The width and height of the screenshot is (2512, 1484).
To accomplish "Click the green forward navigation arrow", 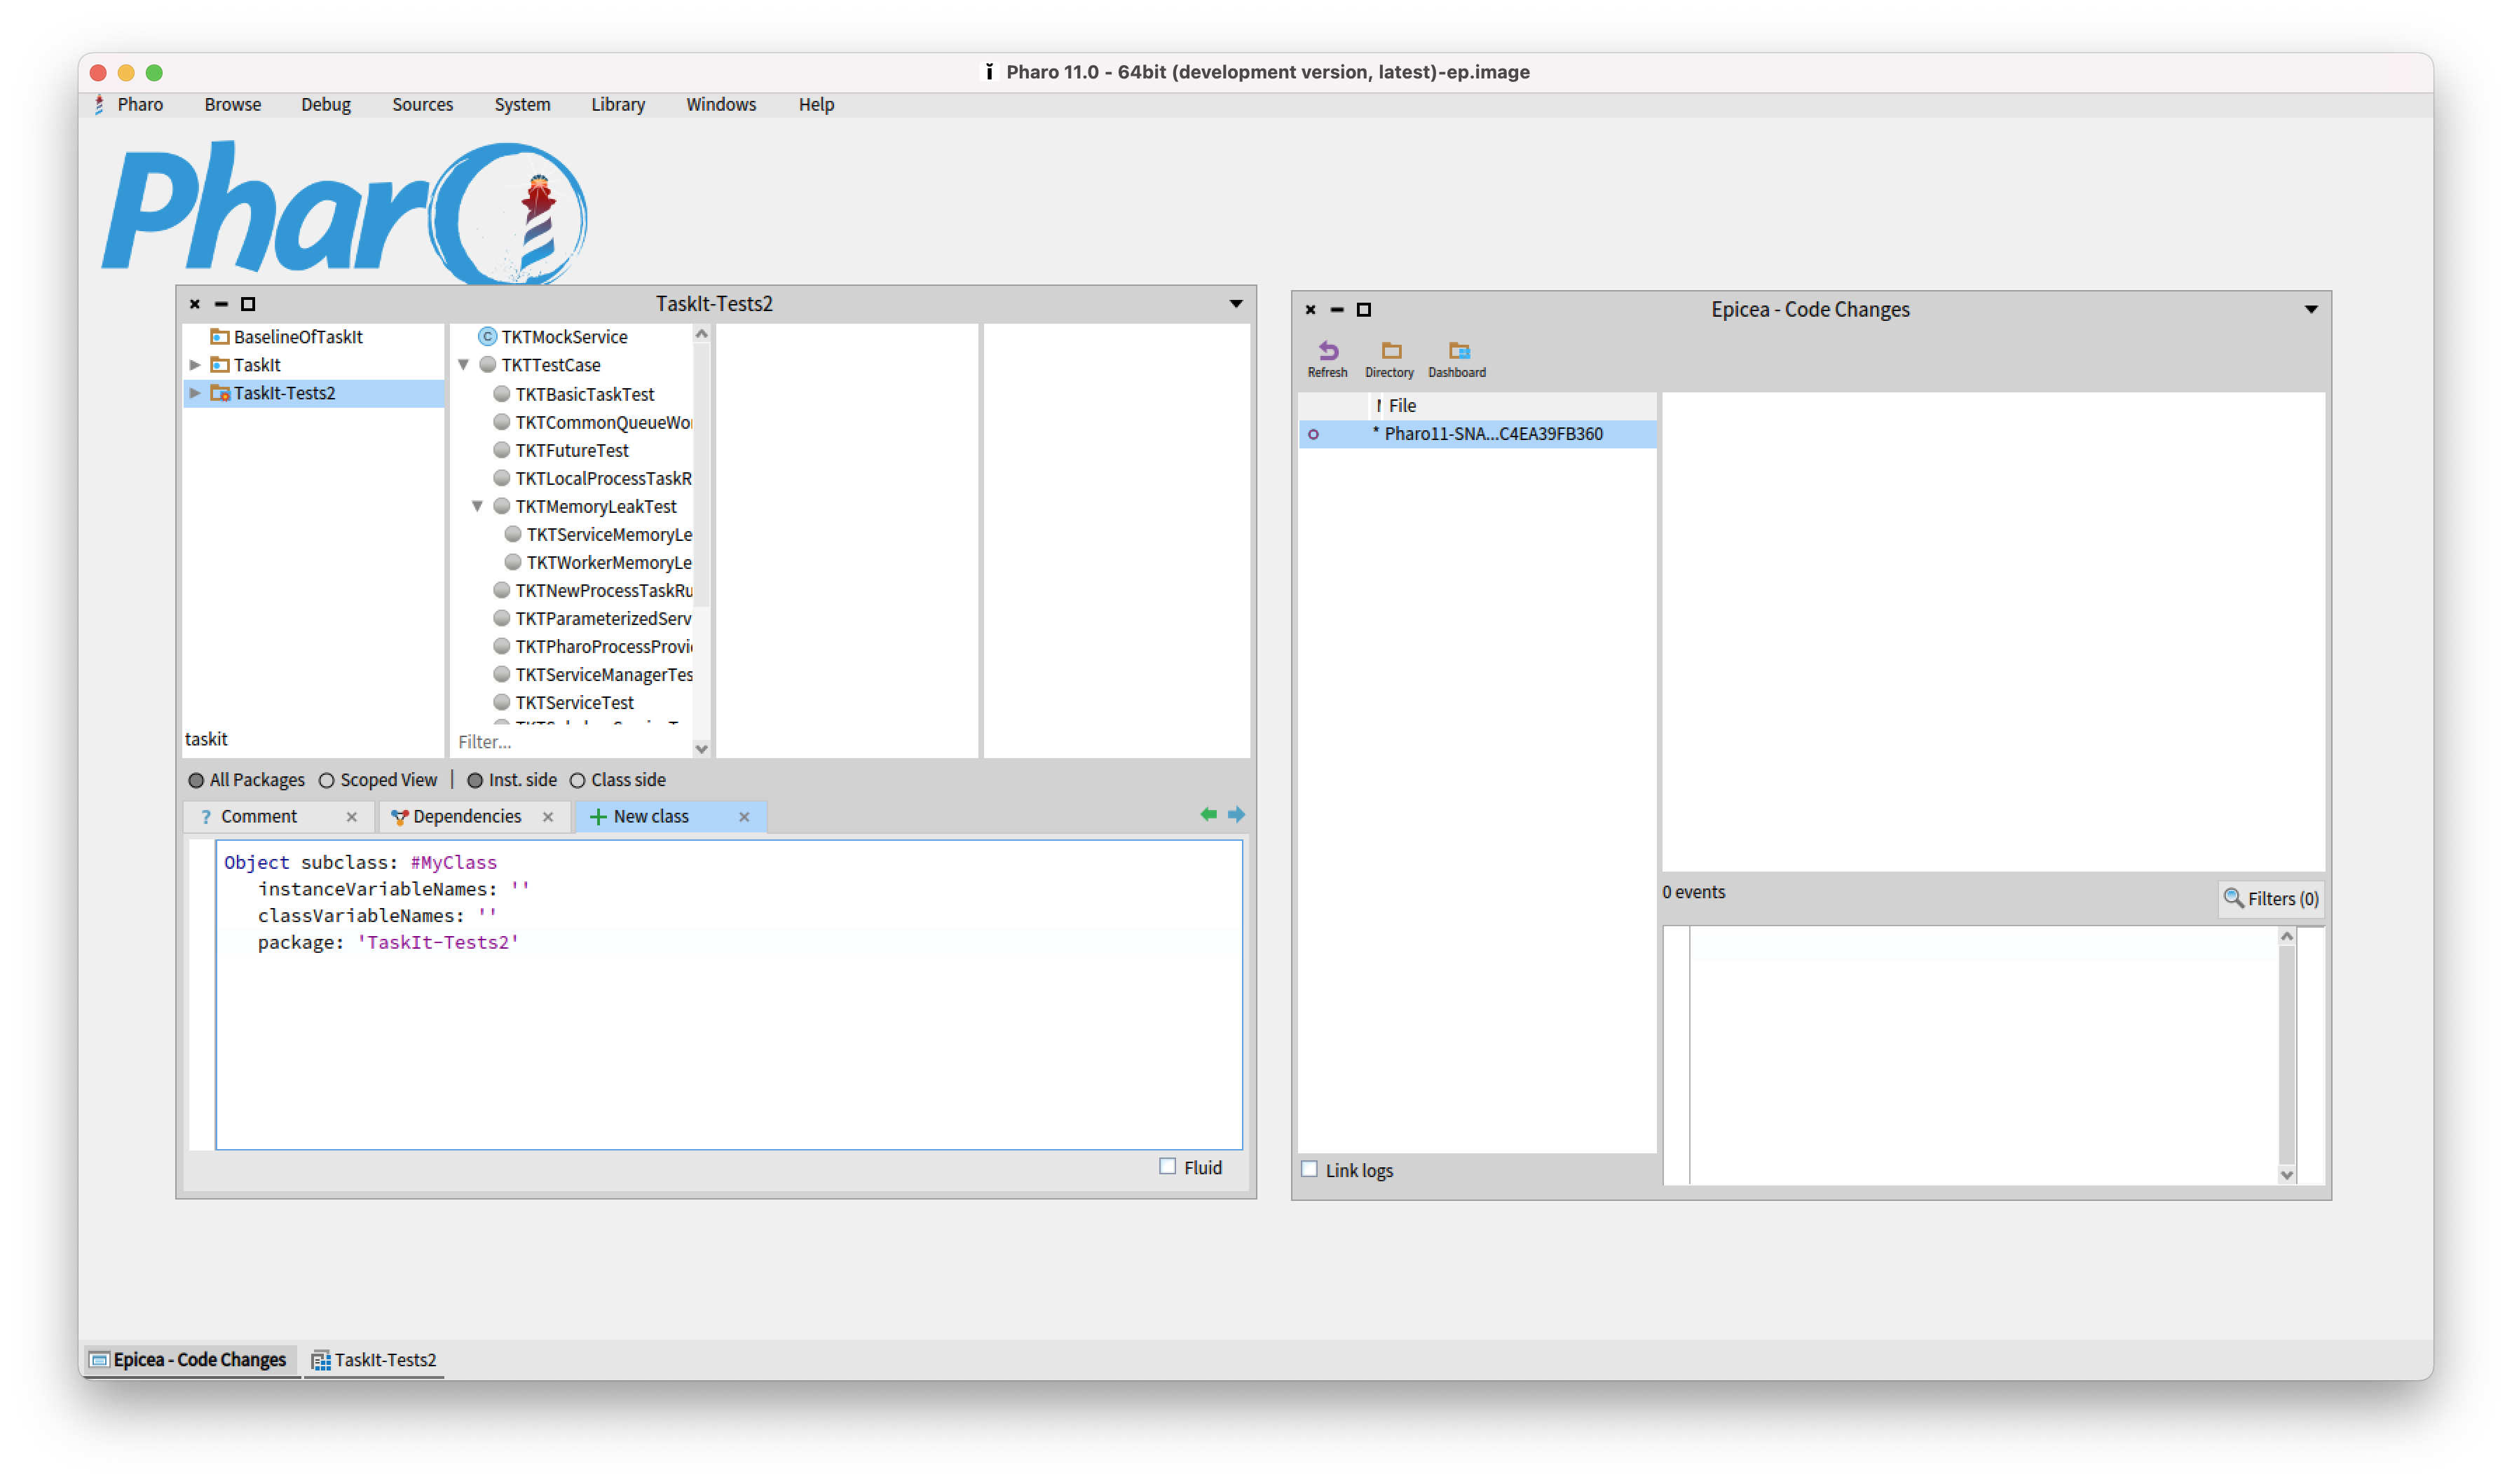I will 1236,813.
